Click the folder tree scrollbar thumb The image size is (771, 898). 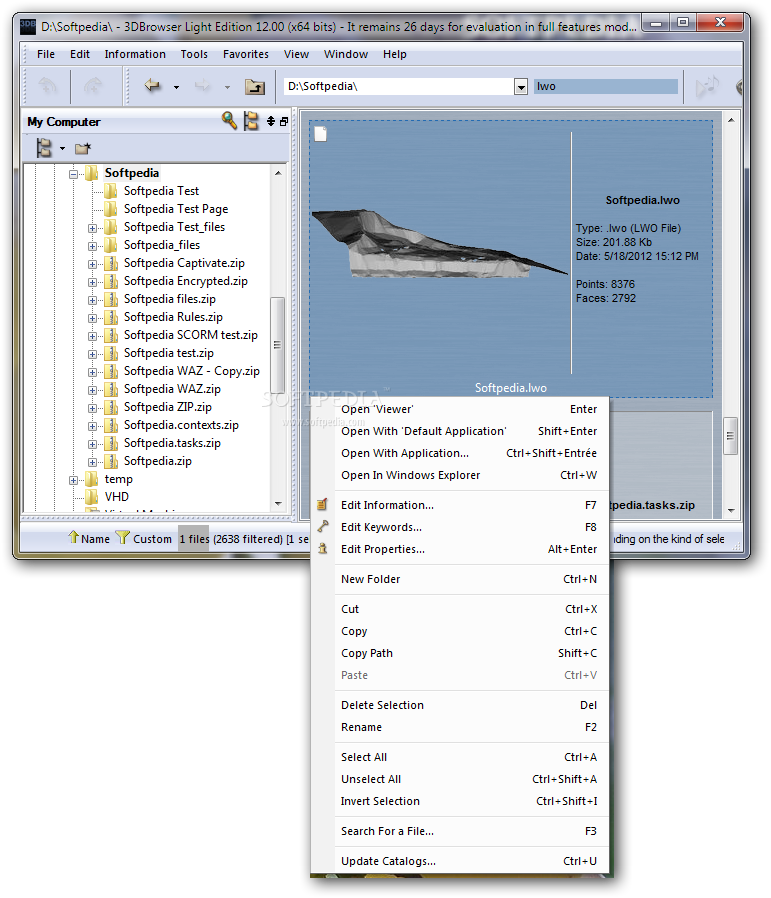277,345
